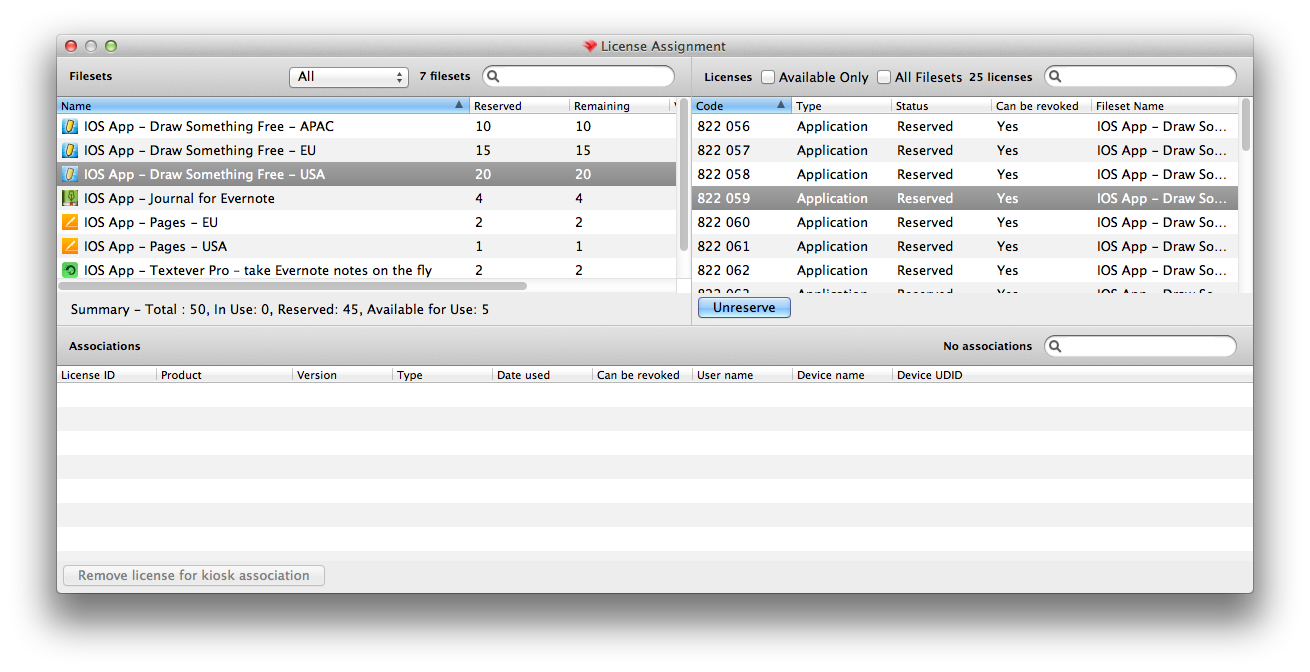Select the Textever Pro fileset row
1310x672 pixels.
tap(366, 270)
